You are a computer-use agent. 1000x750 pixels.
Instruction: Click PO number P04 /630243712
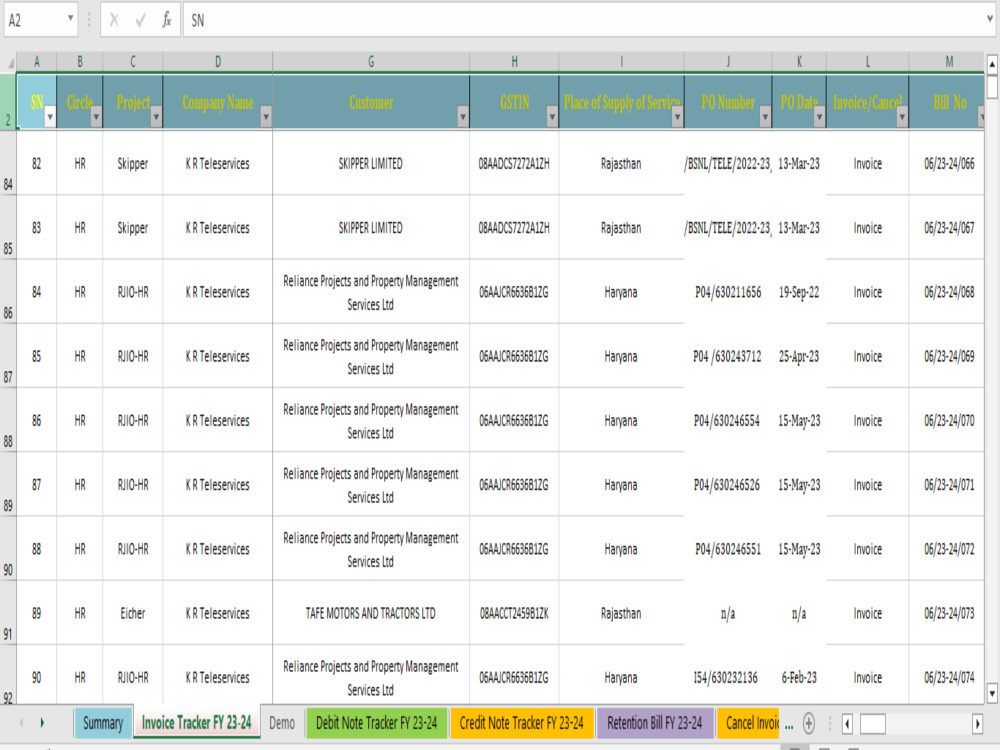[x=727, y=356]
